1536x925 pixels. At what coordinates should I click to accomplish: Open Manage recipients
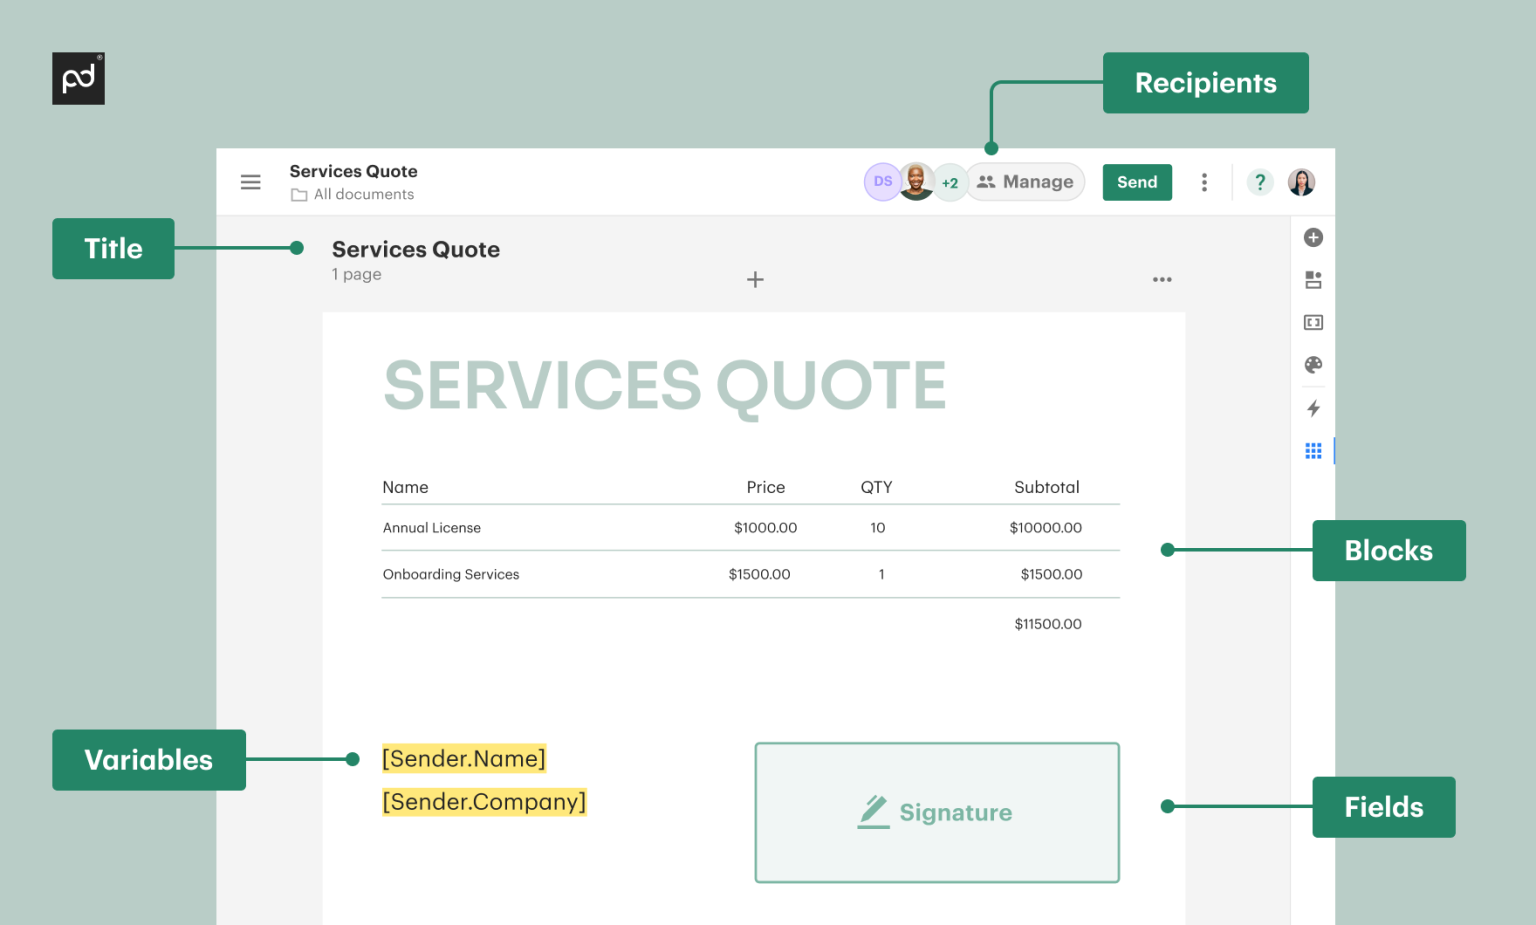1026,182
